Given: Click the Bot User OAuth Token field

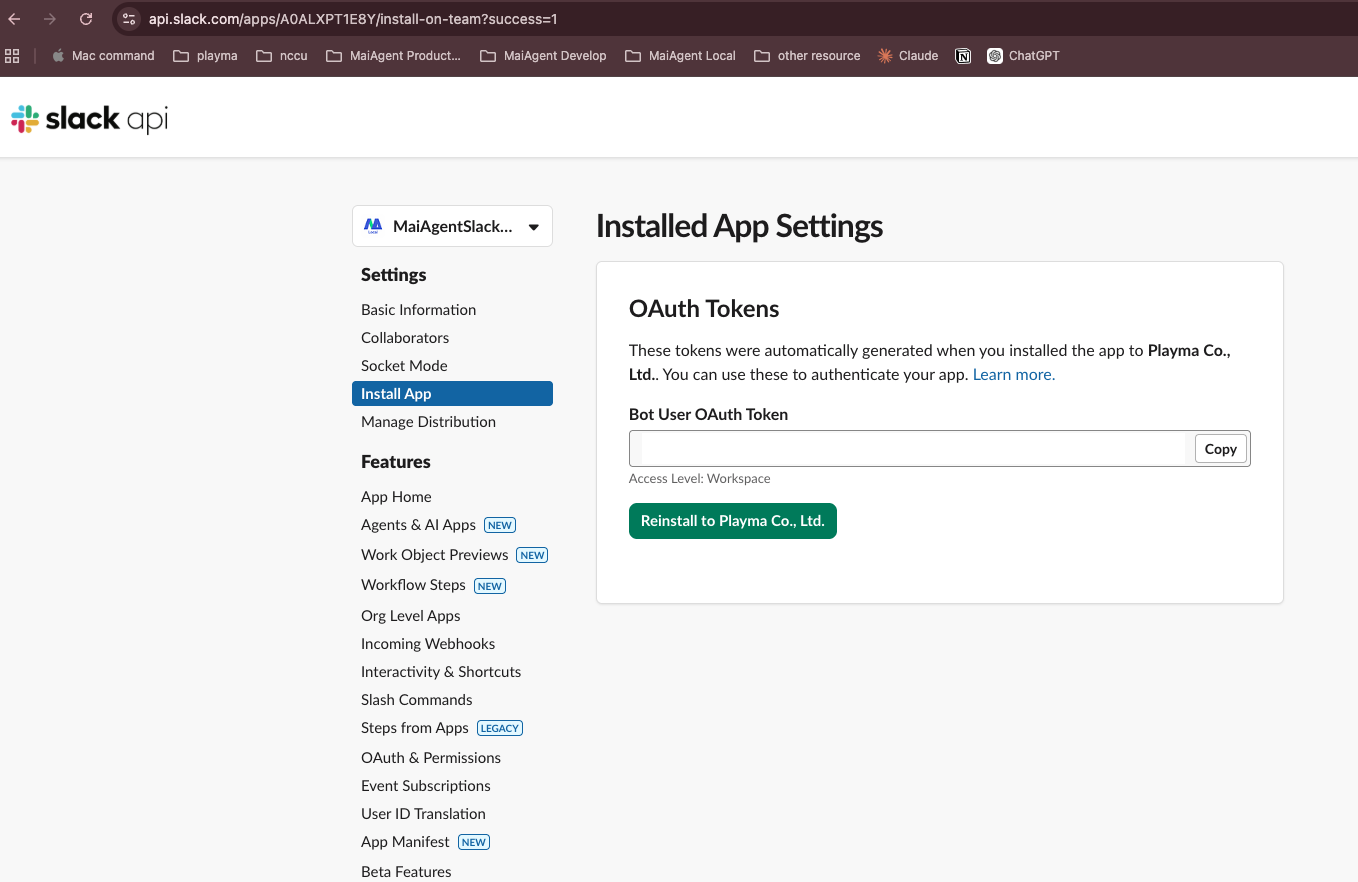Looking at the screenshot, I should (910, 449).
